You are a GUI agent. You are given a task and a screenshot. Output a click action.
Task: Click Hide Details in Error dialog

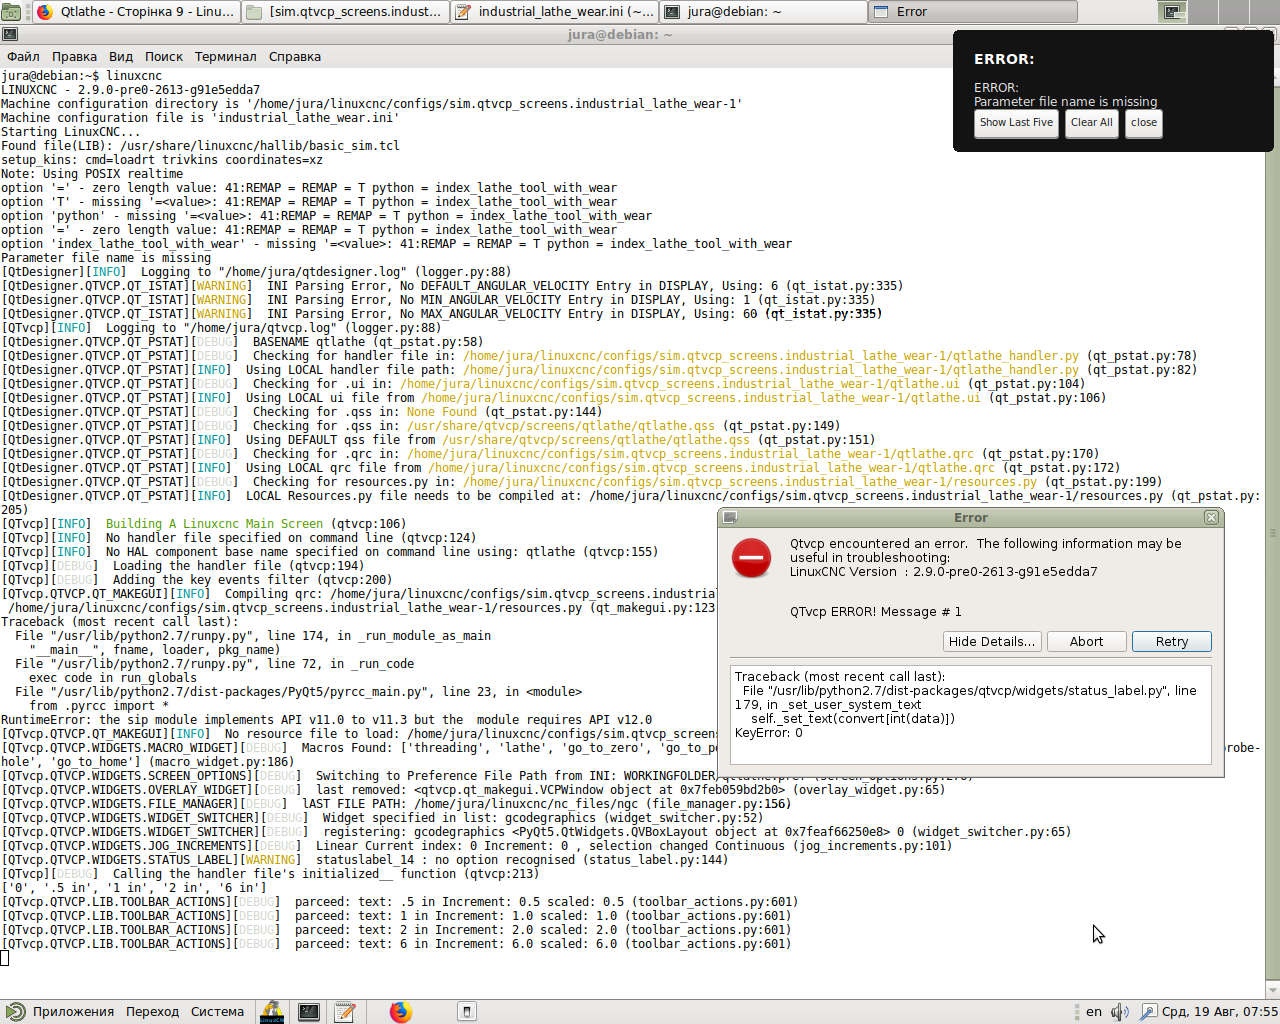click(992, 642)
